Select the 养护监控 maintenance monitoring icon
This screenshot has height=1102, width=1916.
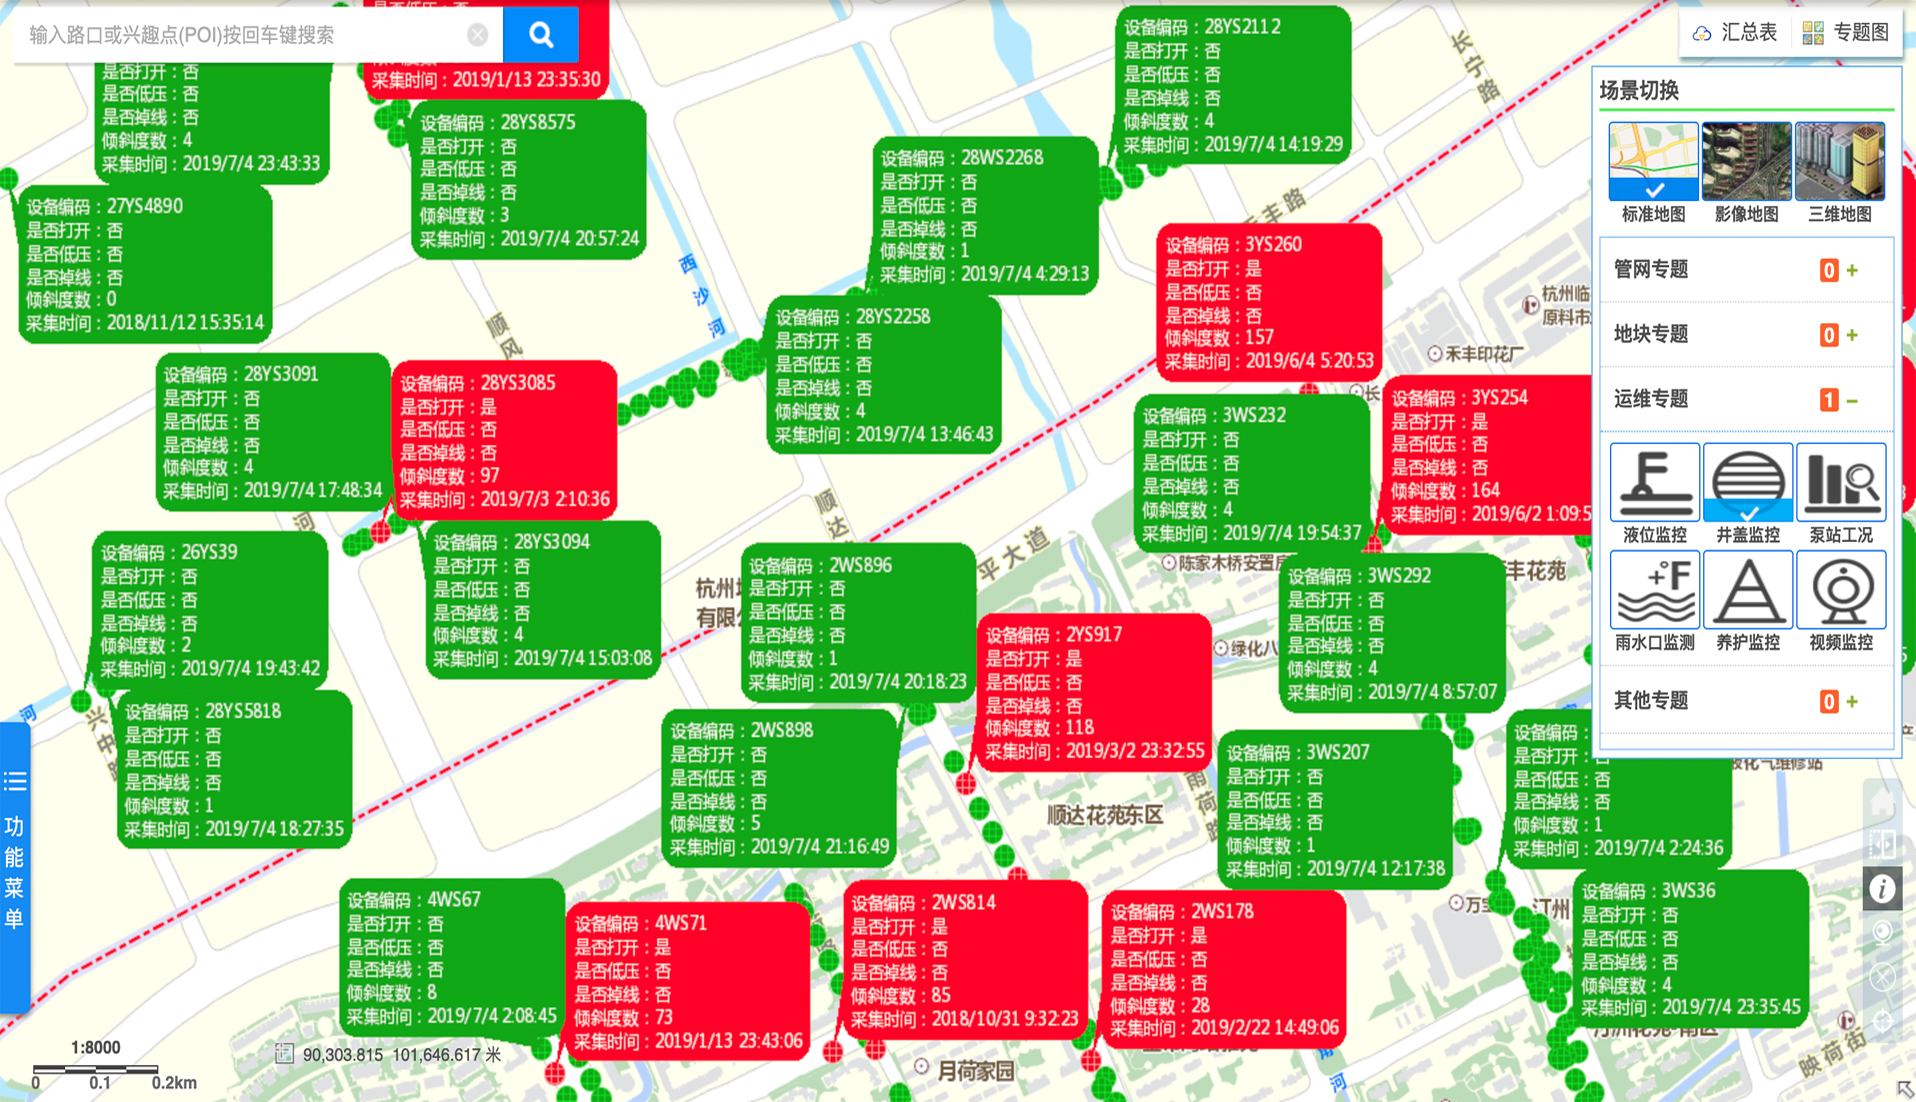pos(1747,591)
